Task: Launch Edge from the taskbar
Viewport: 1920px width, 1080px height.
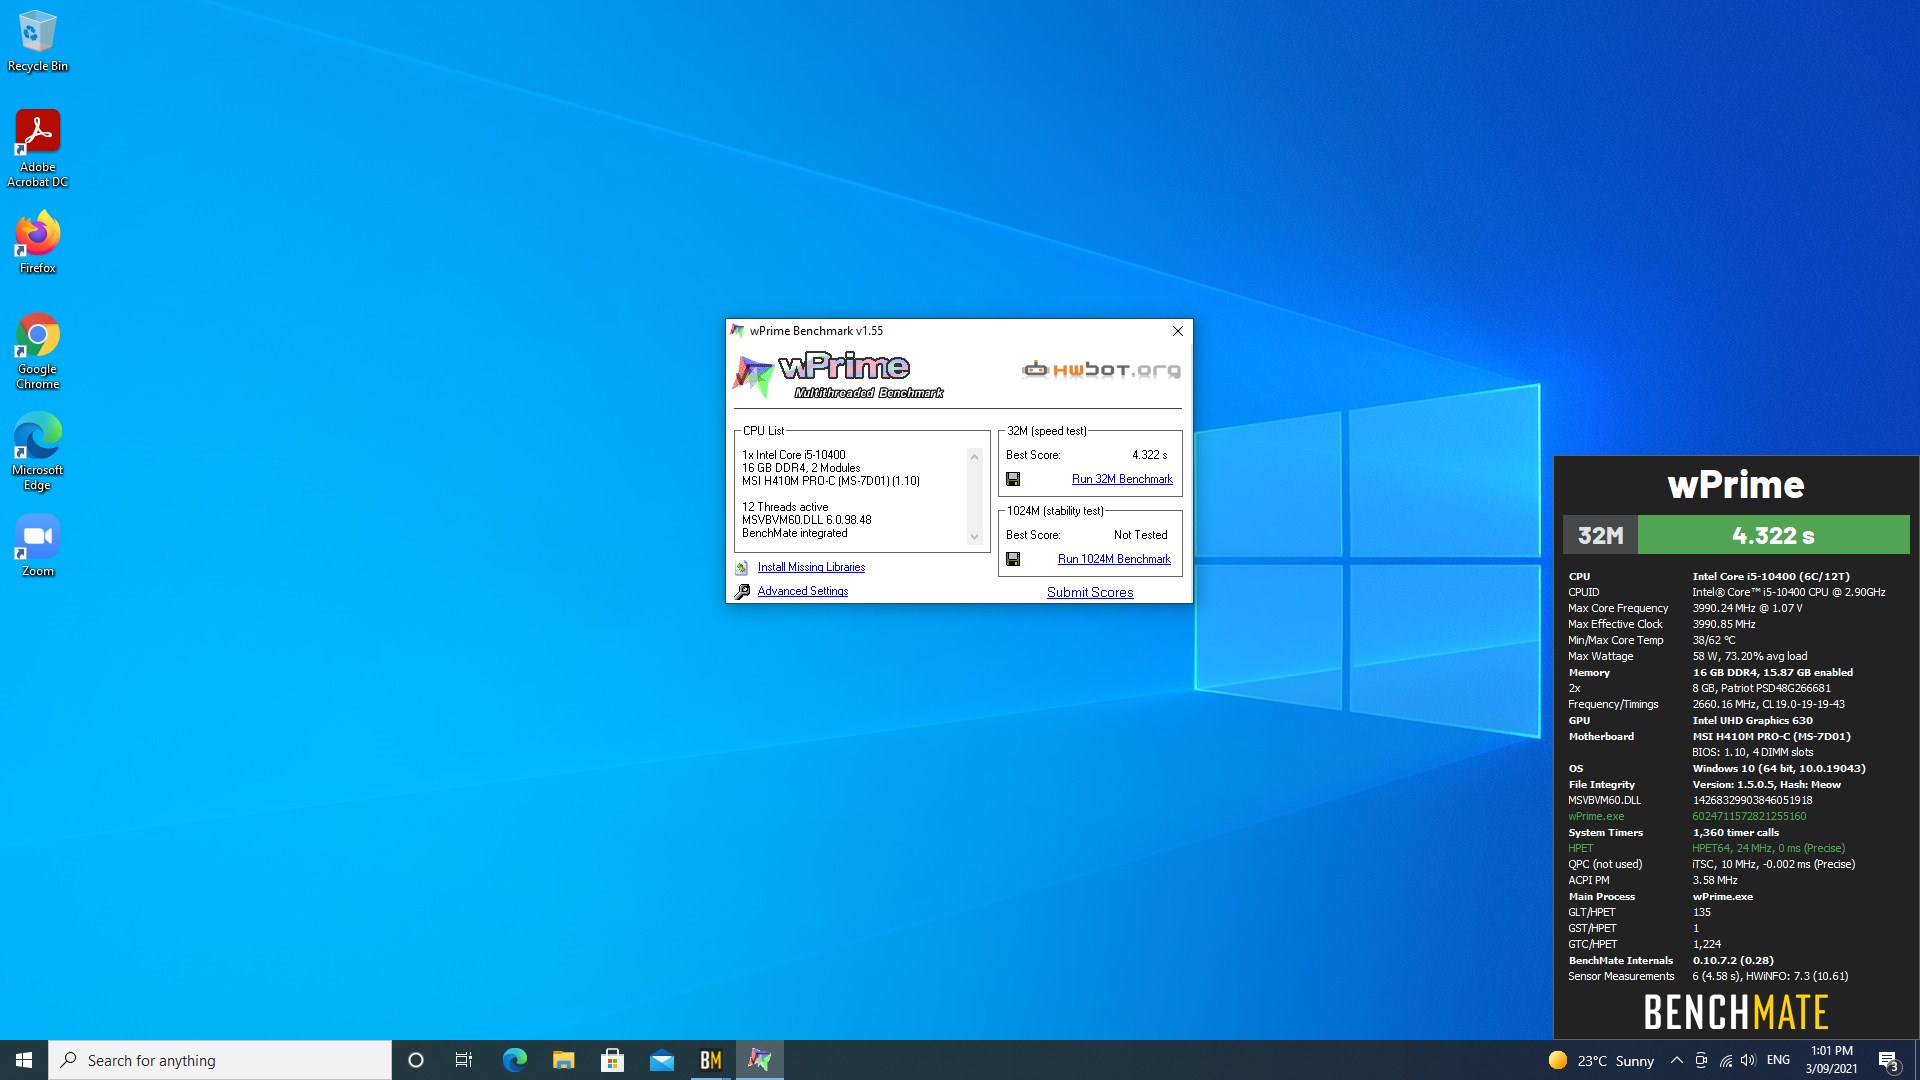Action: point(514,1060)
